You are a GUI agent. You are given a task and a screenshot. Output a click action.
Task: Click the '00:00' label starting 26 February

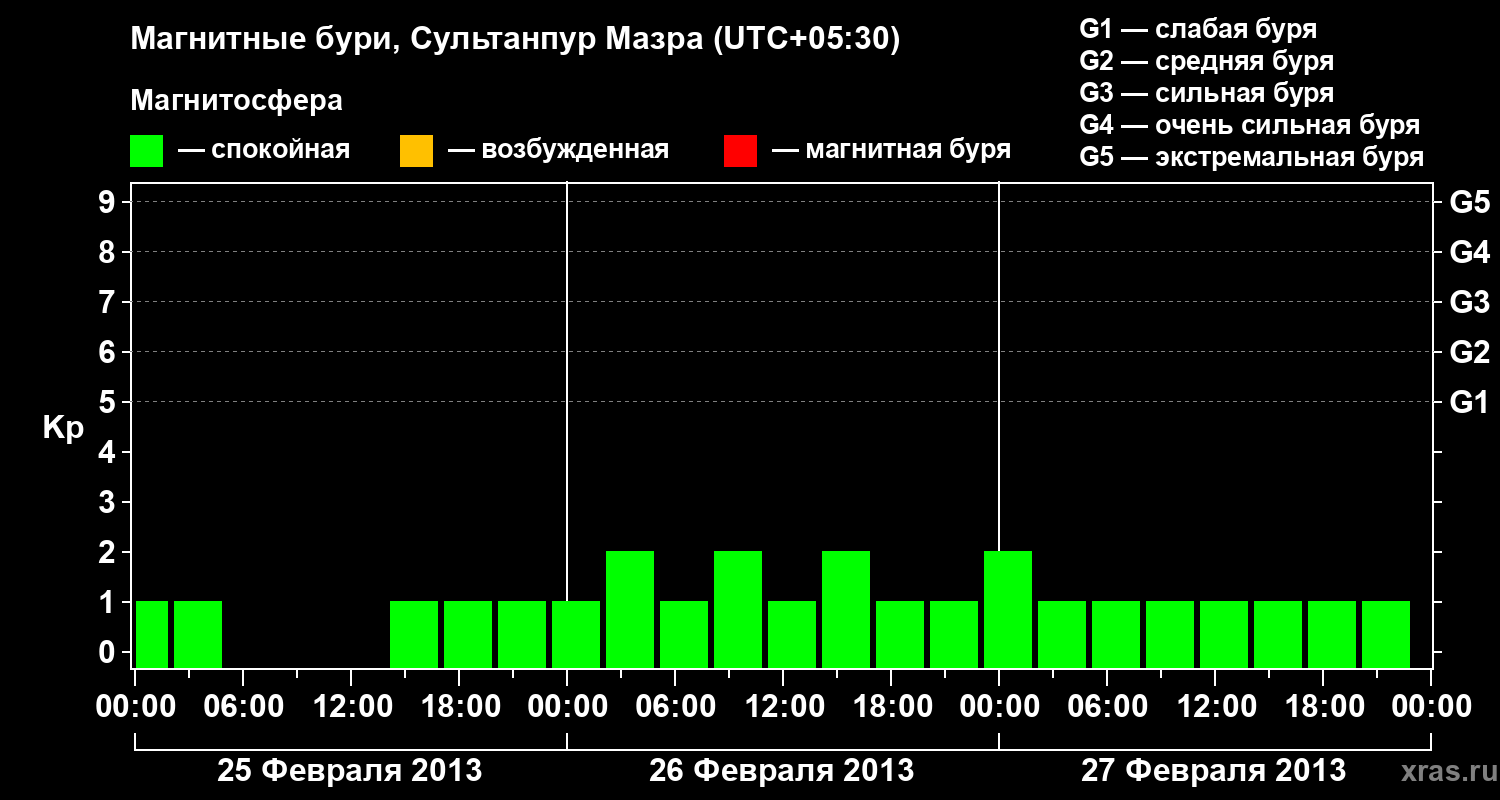coord(567,707)
